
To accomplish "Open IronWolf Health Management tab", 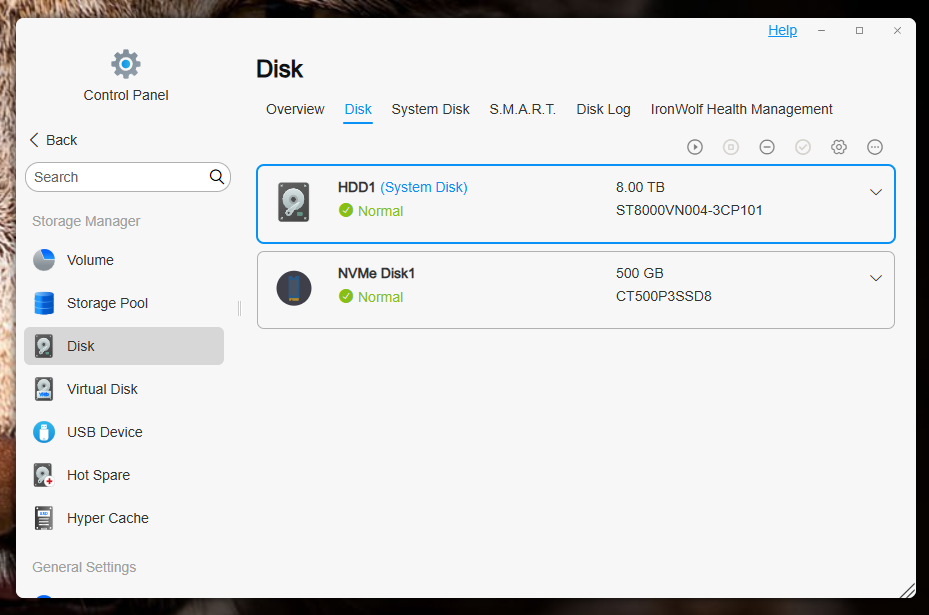I will click(741, 109).
